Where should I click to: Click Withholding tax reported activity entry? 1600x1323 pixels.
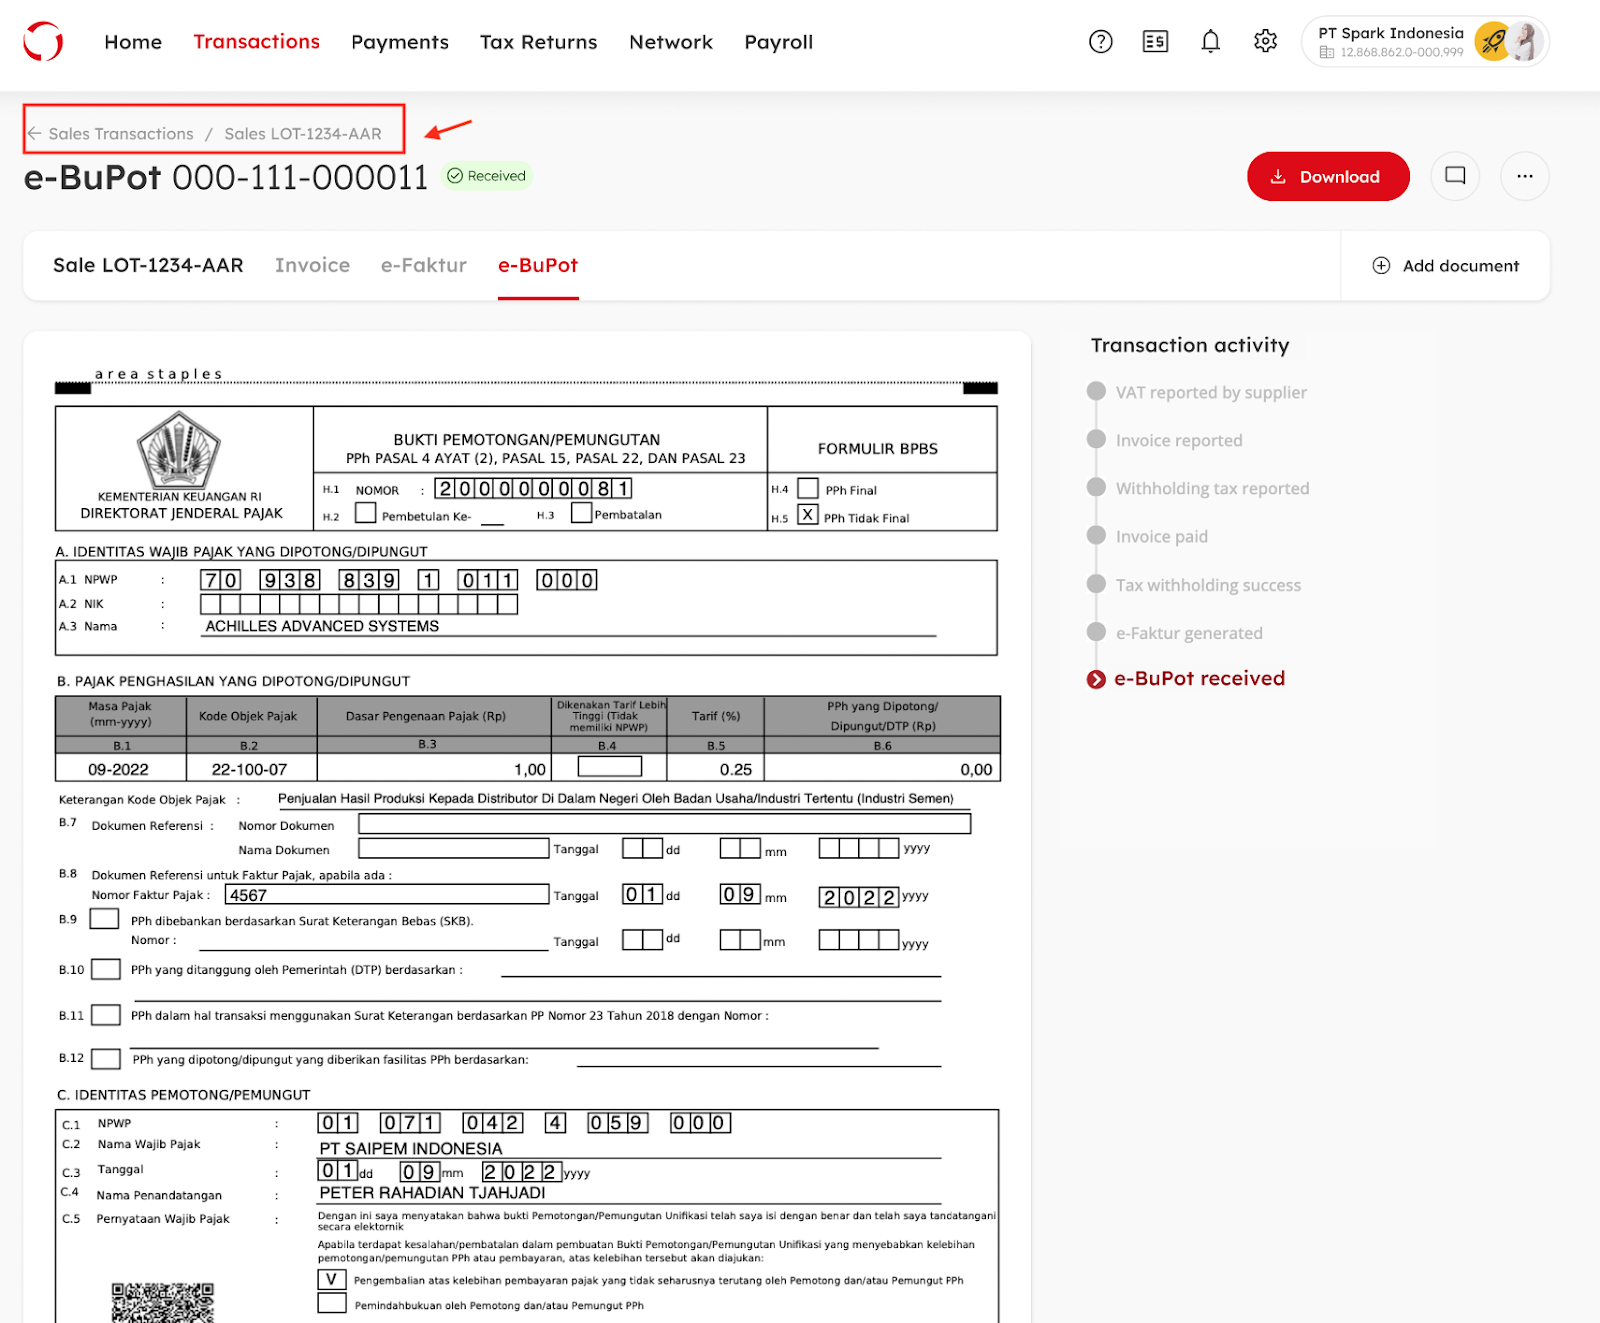point(1212,488)
